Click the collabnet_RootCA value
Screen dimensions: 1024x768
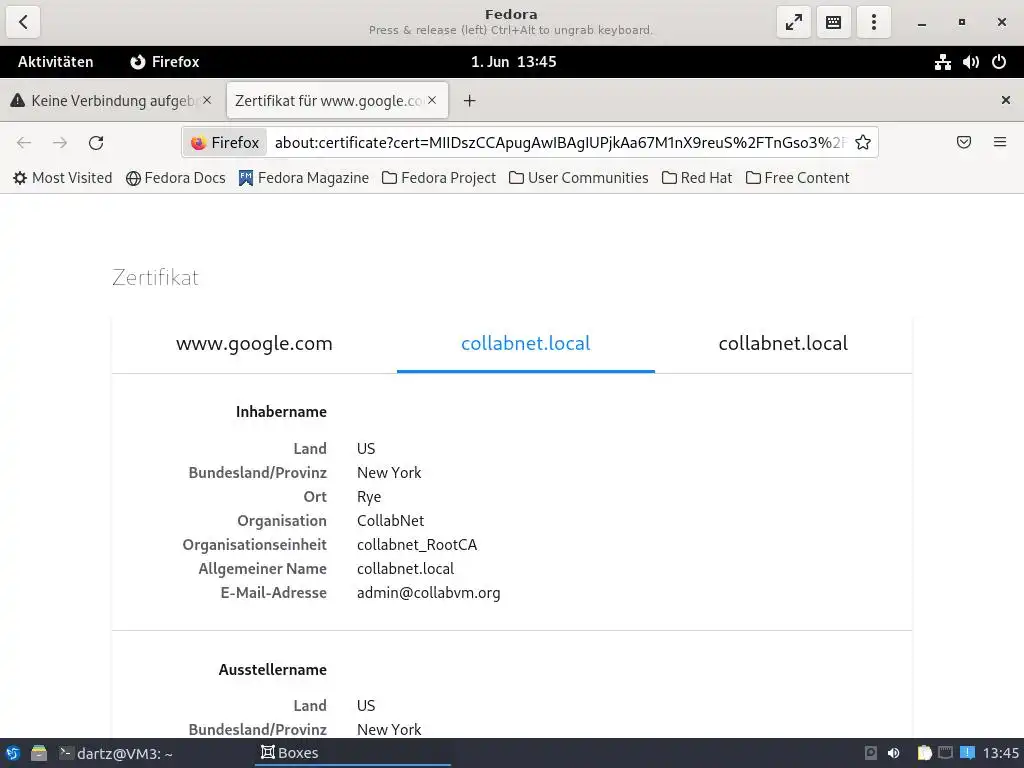[x=417, y=545]
